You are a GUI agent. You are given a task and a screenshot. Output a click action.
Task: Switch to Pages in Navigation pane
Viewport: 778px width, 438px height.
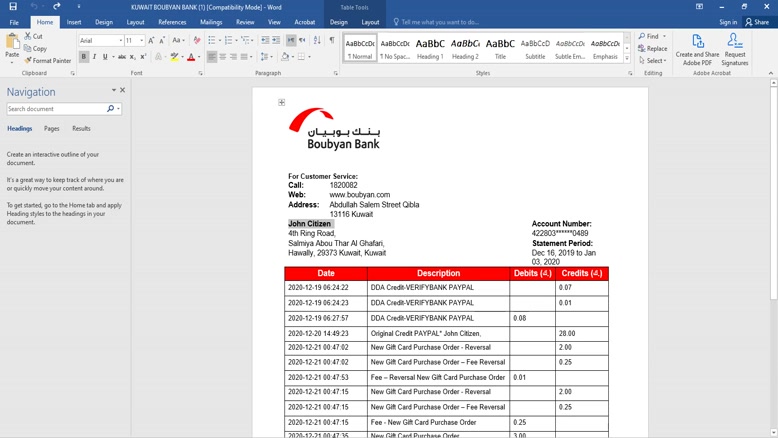click(x=52, y=128)
